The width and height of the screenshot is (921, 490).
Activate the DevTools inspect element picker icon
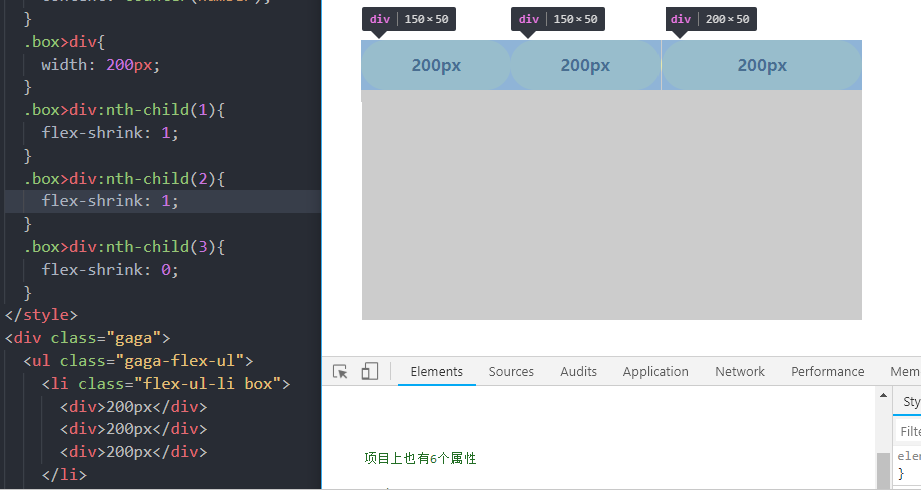(x=340, y=371)
